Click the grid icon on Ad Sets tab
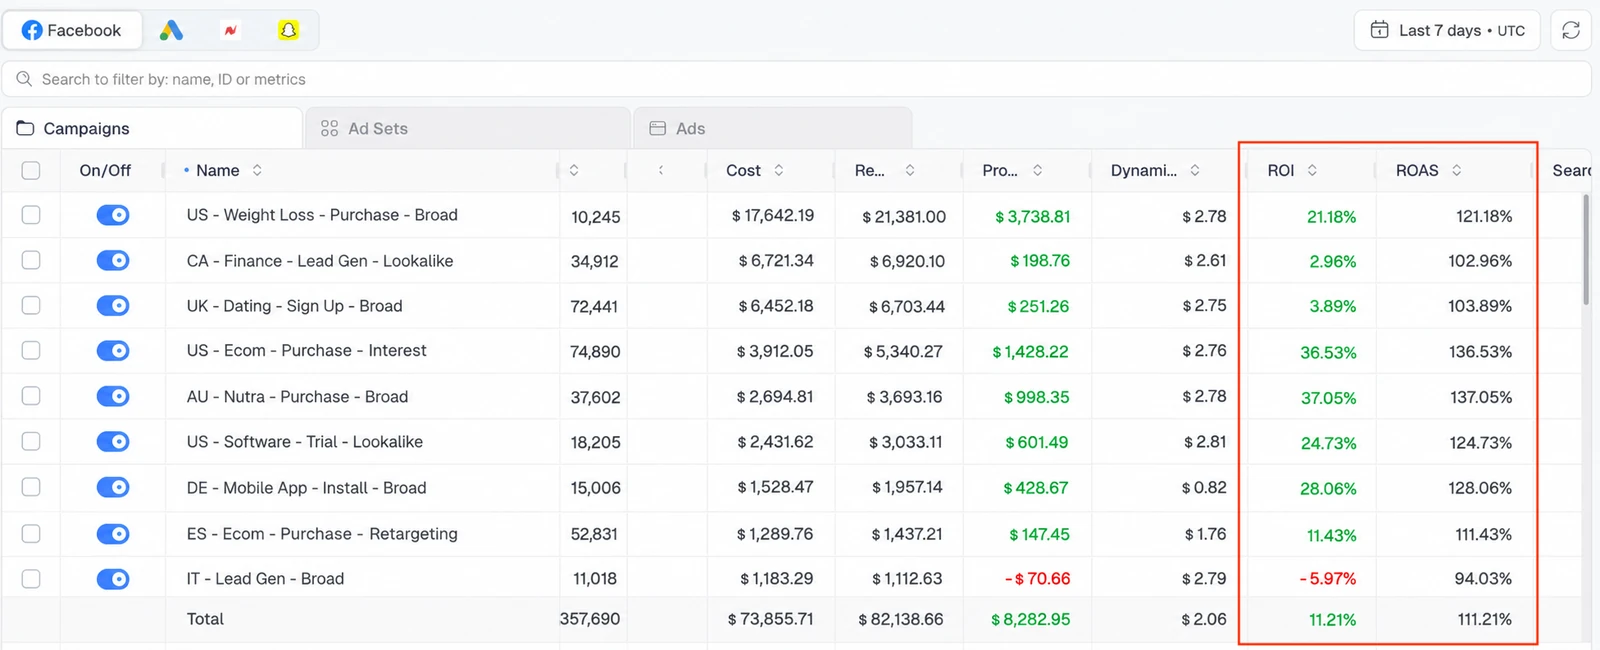Image resolution: width=1600 pixels, height=650 pixels. coord(329,128)
